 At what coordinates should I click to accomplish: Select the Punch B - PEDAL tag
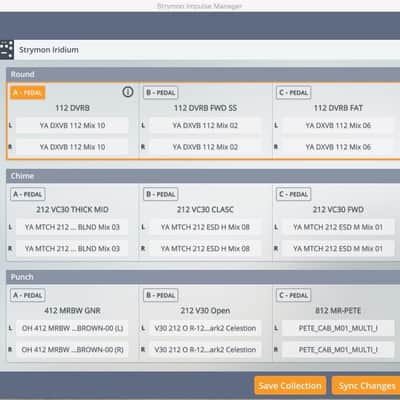click(161, 295)
